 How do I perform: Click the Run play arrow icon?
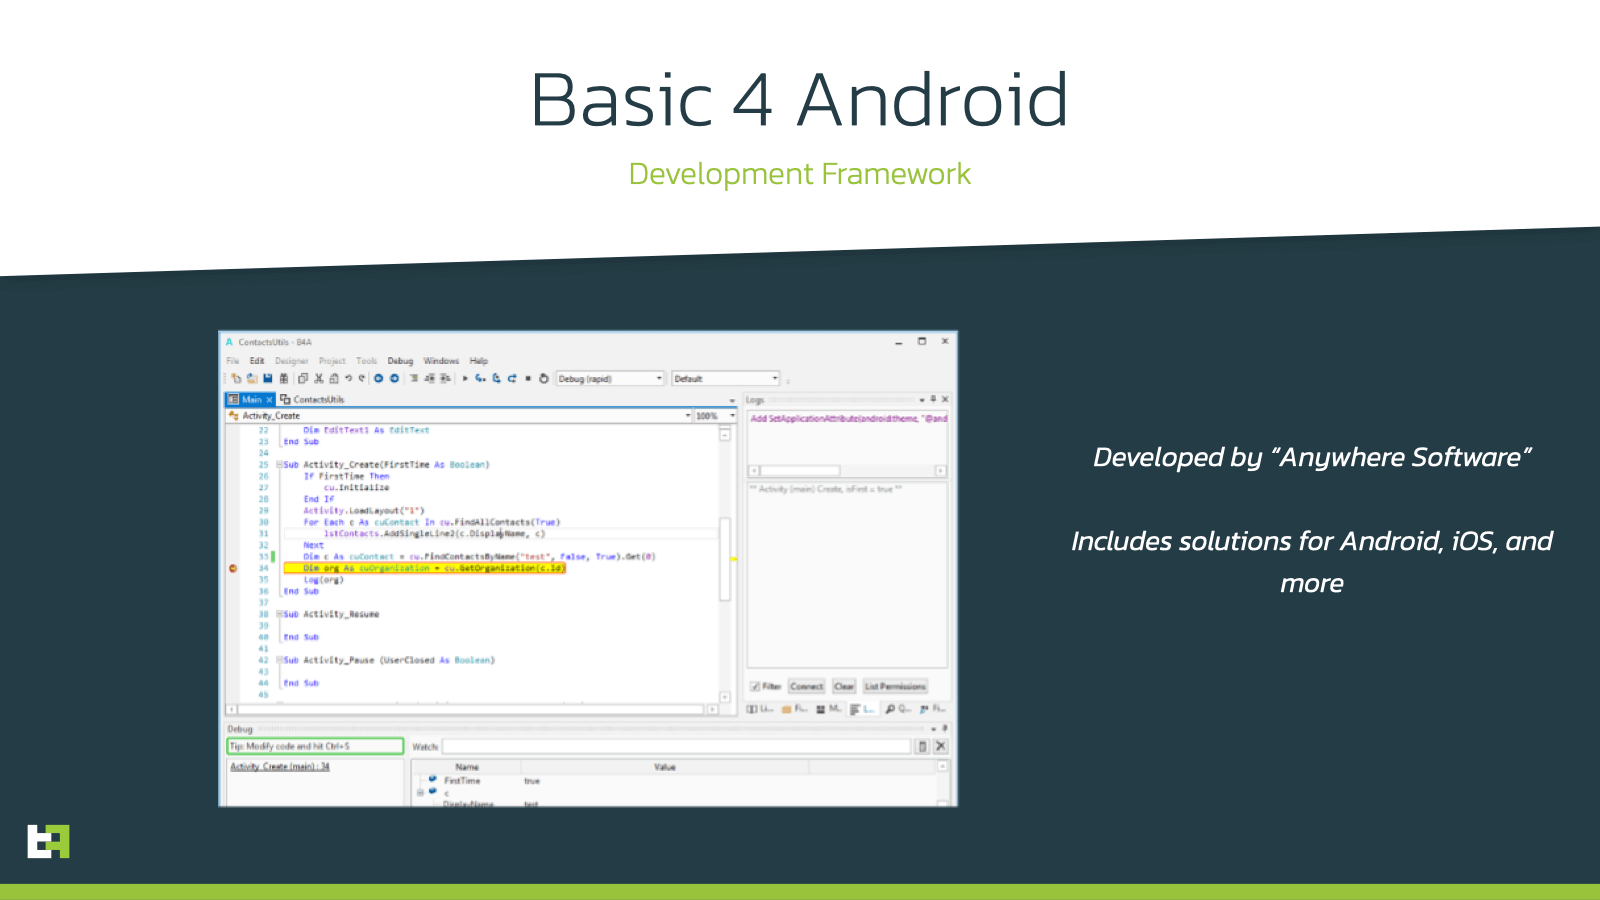point(465,378)
